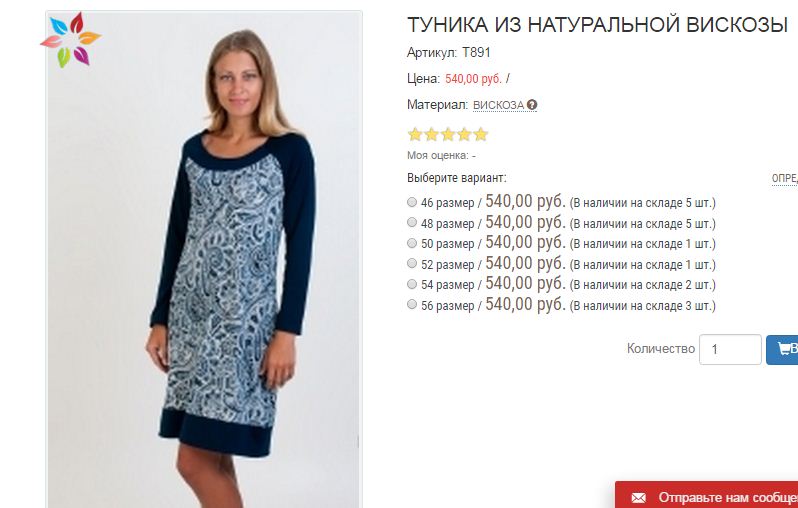Viewport: 798px width, 508px height.
Task: Choose the 54 размер variant
Action: 412,284
